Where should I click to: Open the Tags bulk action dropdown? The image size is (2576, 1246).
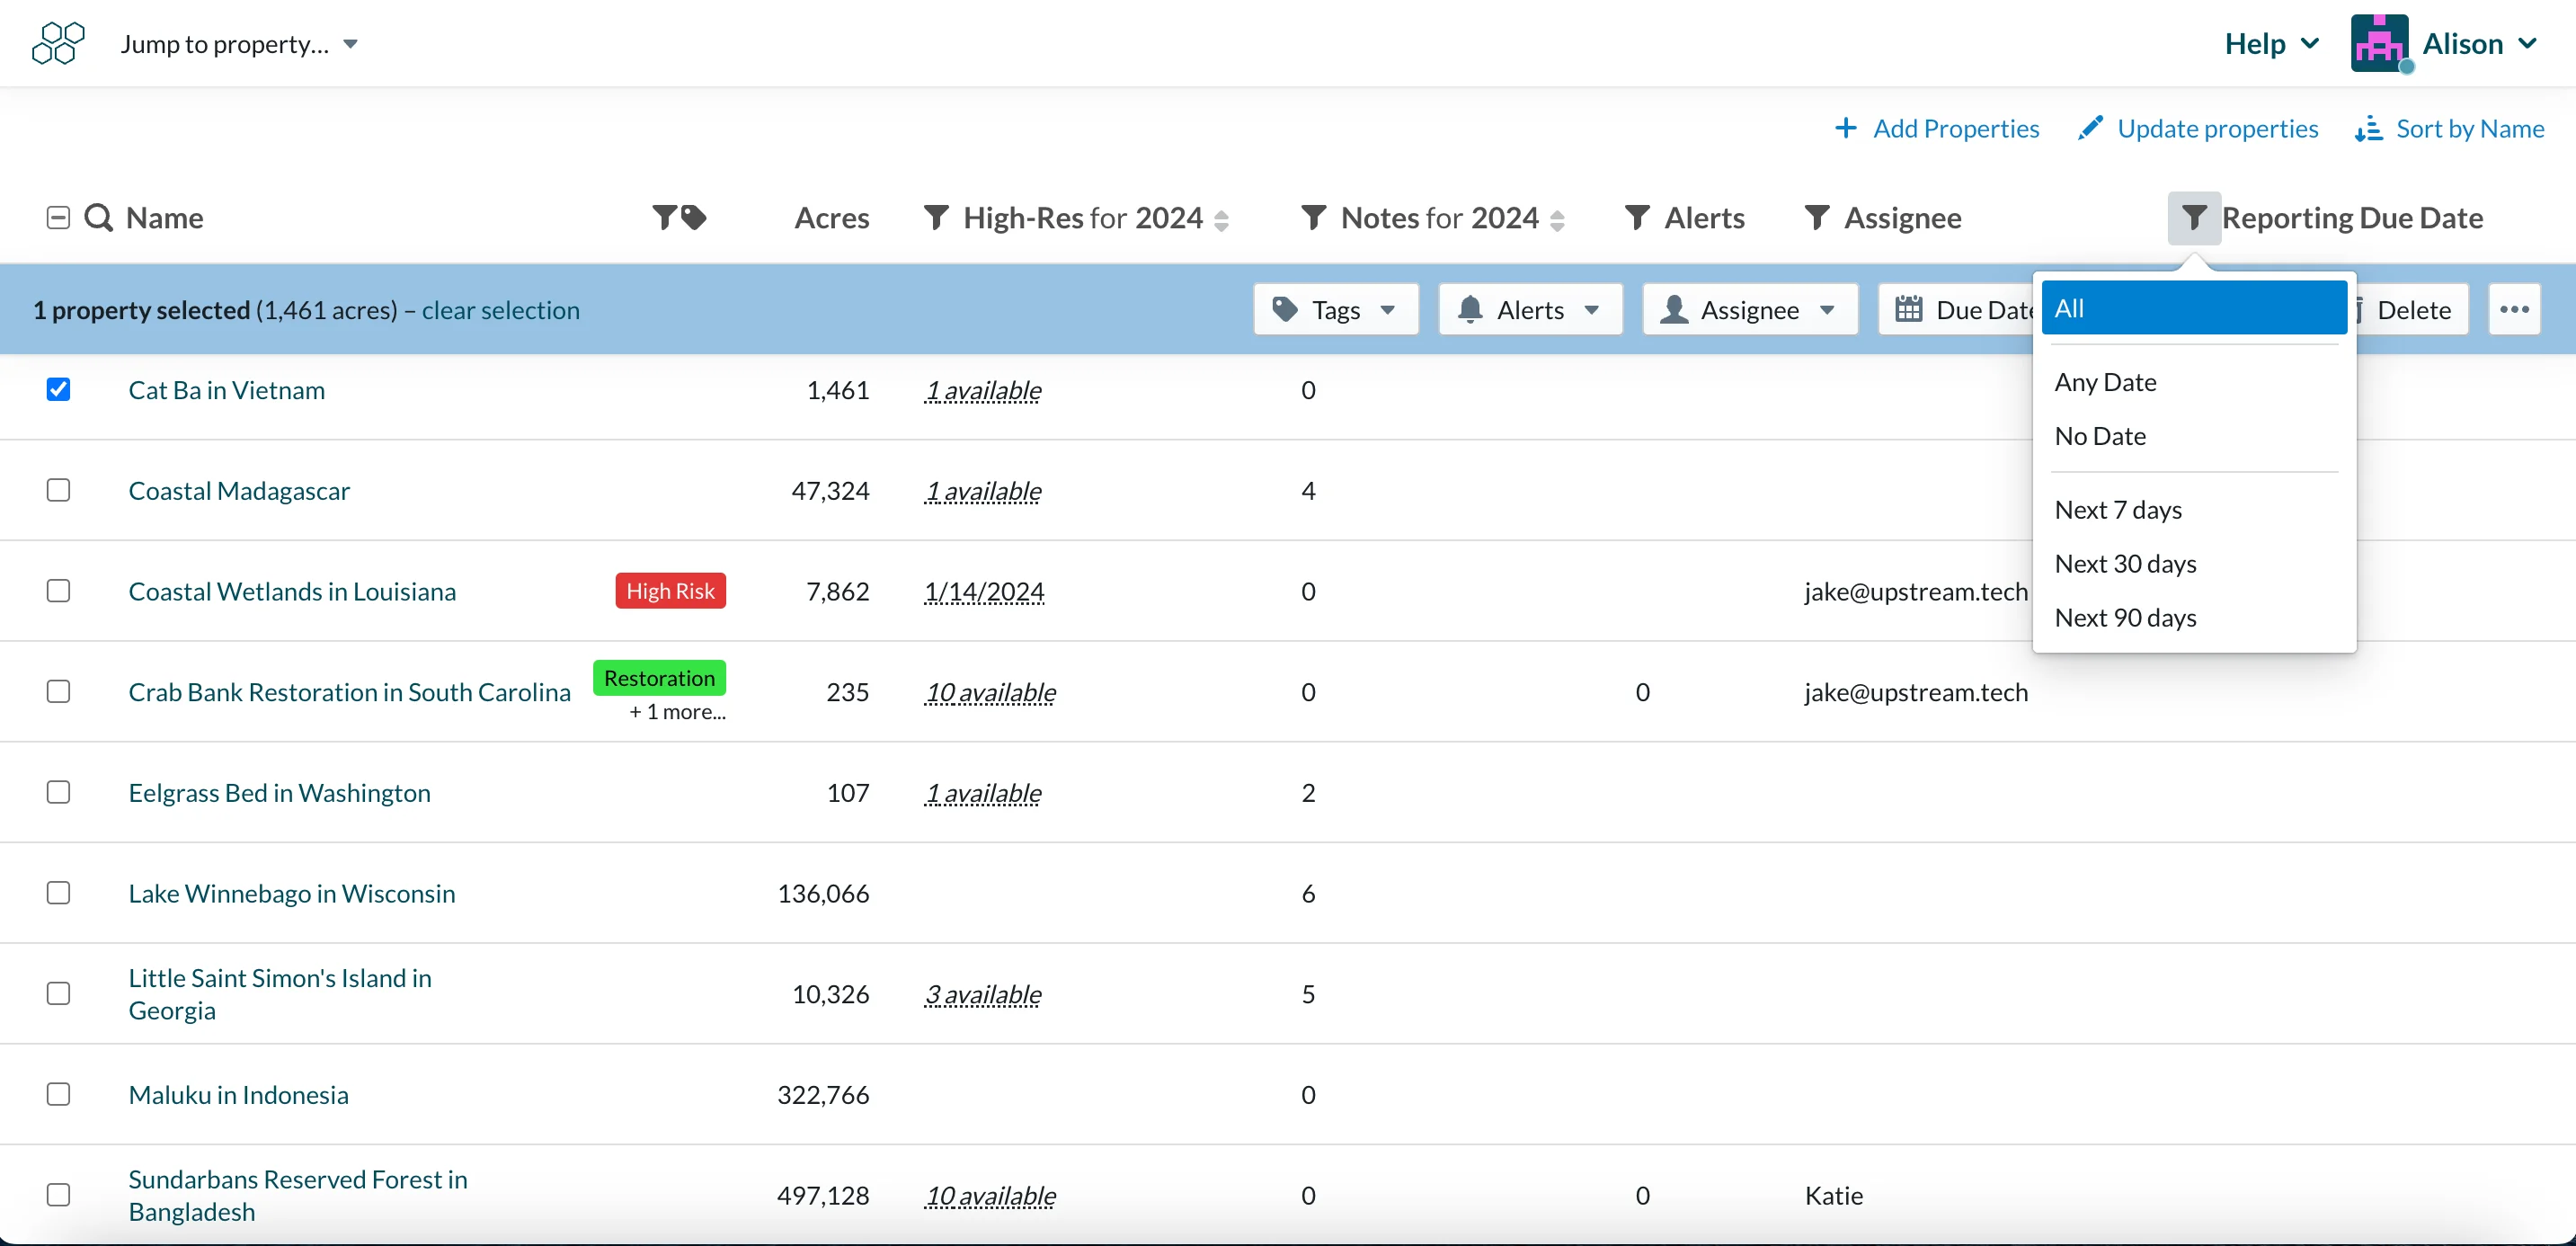point(1335,310)
